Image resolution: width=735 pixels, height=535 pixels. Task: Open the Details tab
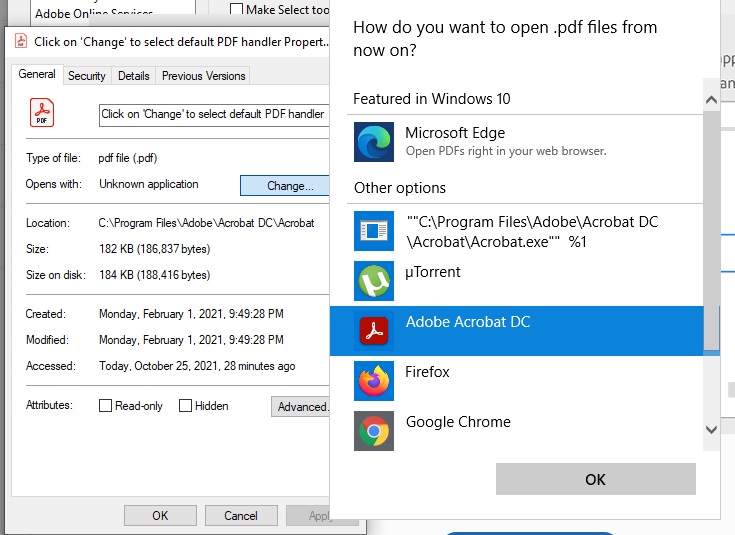point(134,76)
